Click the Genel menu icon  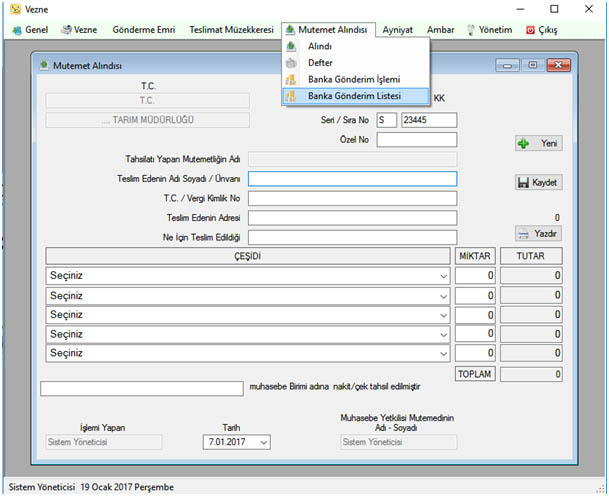click(x=17, y=30)
